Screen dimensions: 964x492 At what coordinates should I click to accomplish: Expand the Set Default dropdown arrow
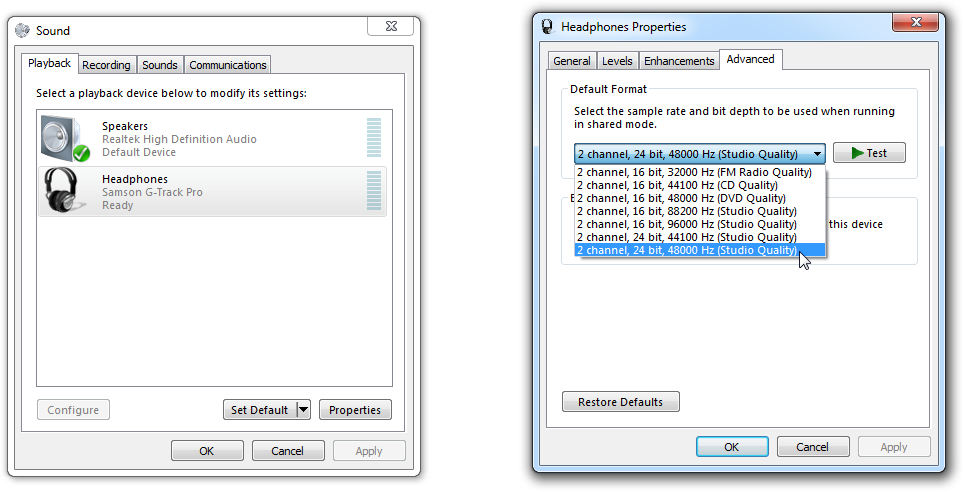[303, 410]
